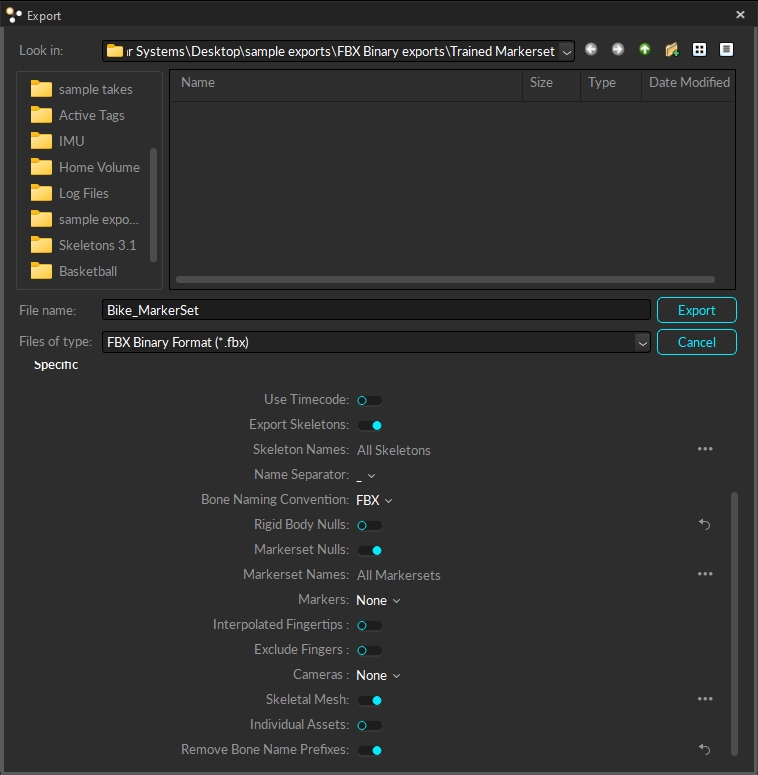758x775 pixels.
Task: Open the Bone Naming Convention dropdown
Action: [374, 500]
